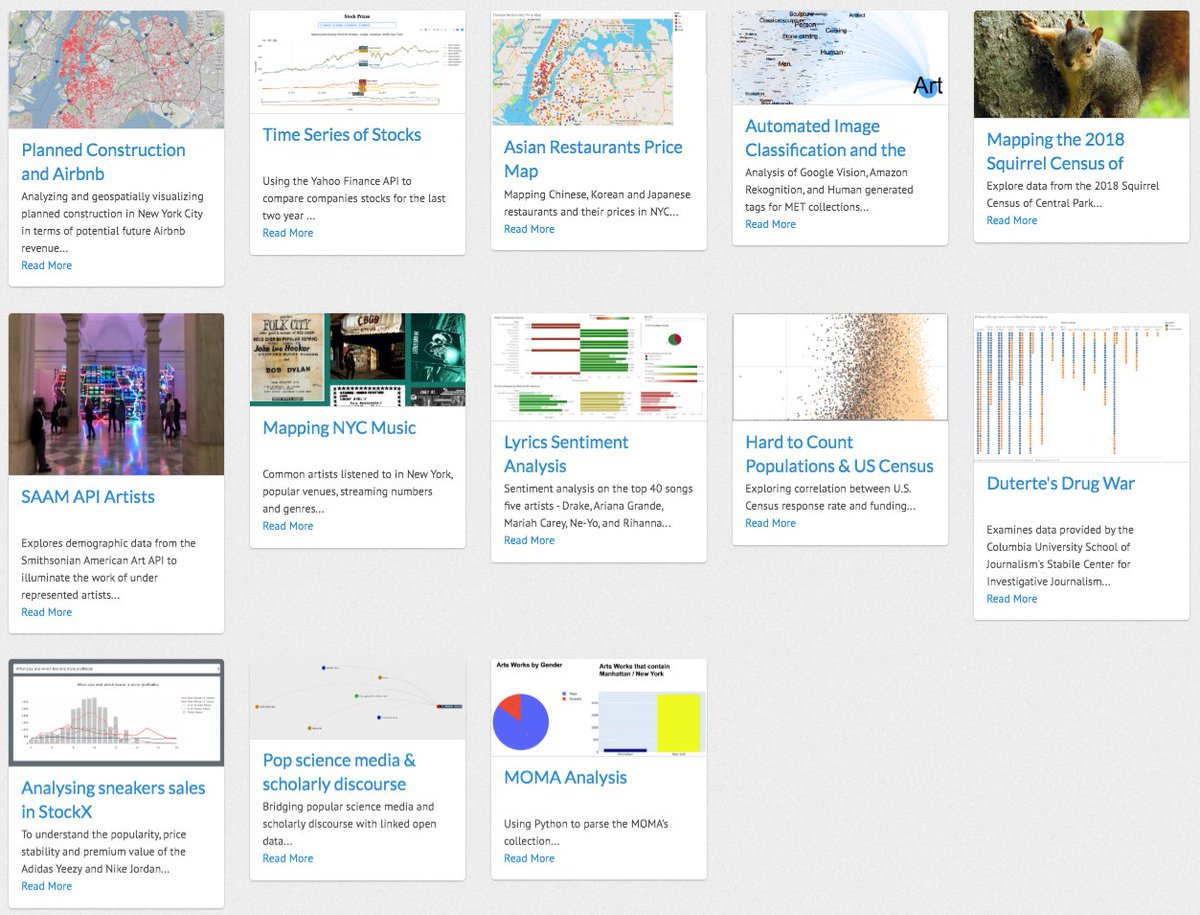Open Hard to Count Populations title link
This screenshot has height=915, width=1200.
coord(839,454)
